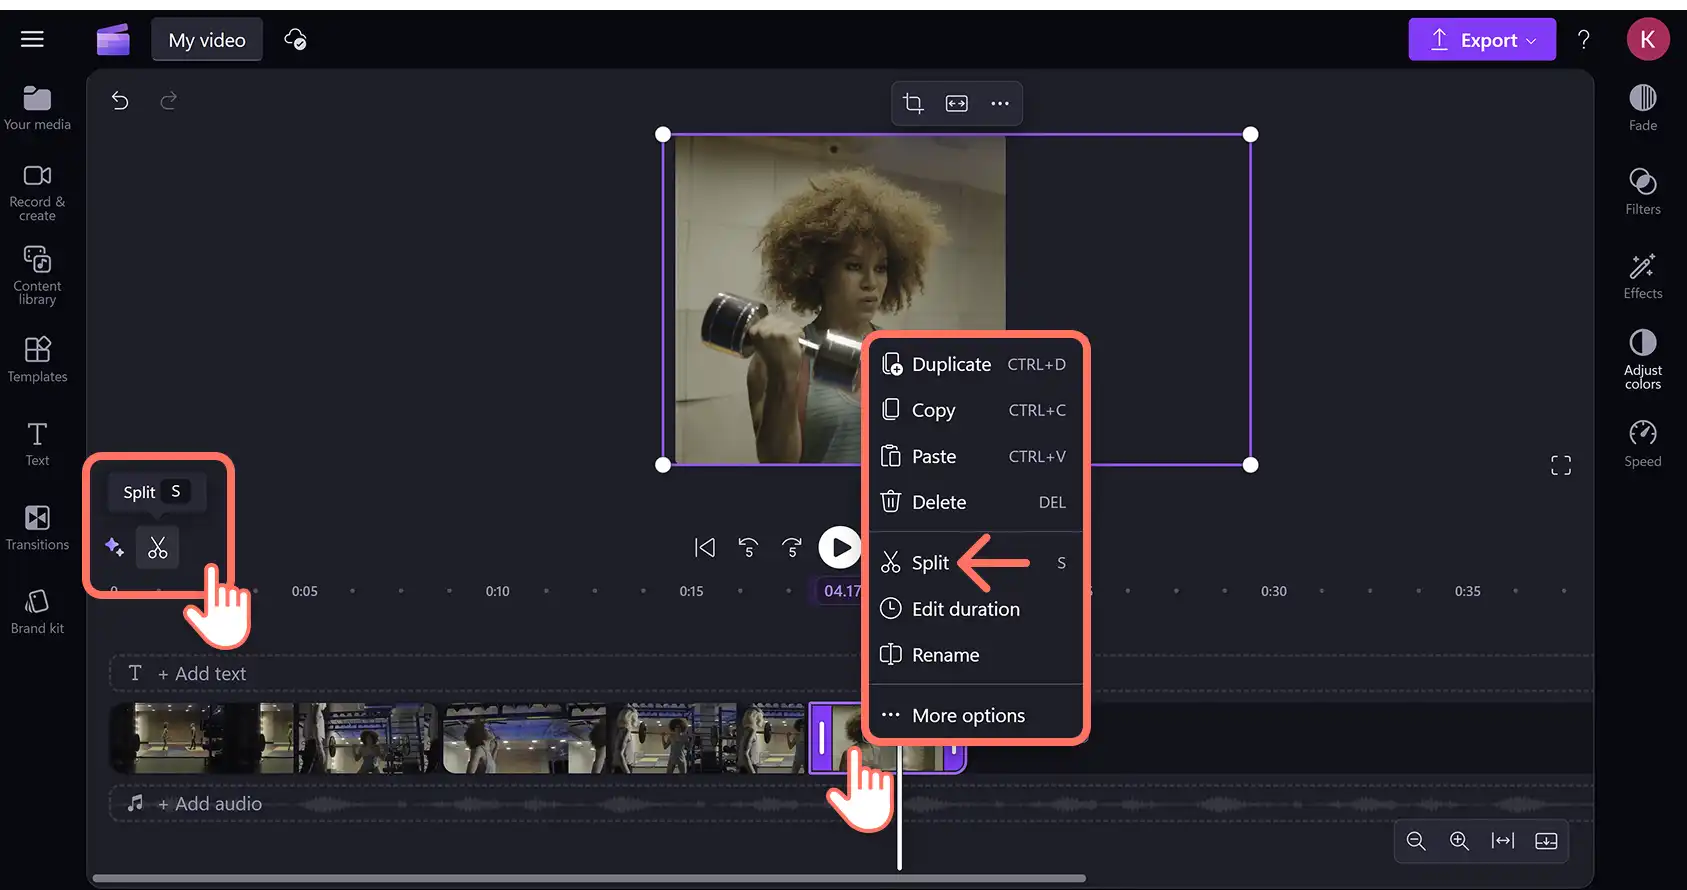The width and height of the screenshot is (1687, 890).
Task: Click the My video title field
Action: [207, 40]
